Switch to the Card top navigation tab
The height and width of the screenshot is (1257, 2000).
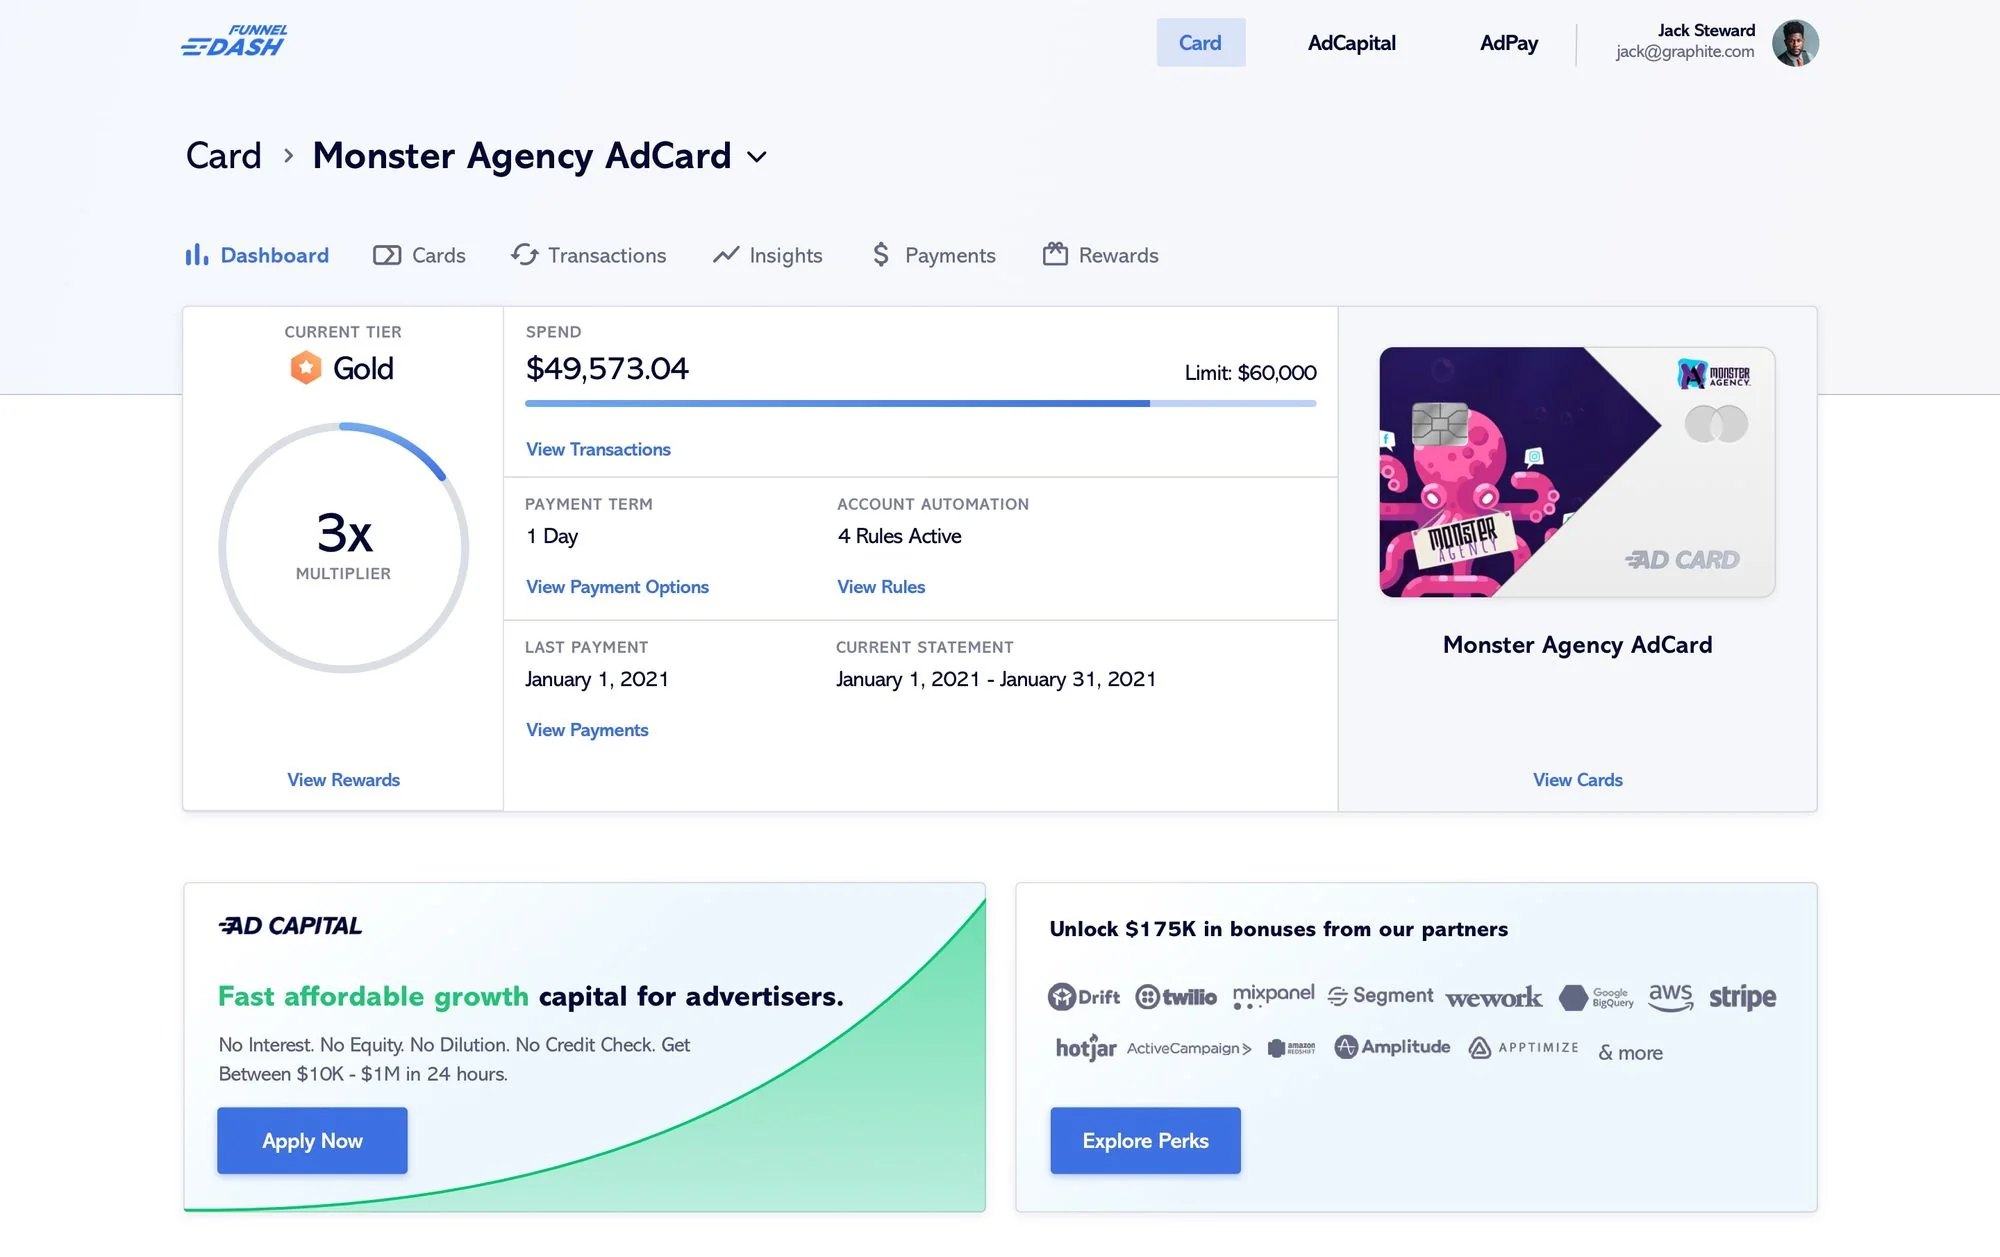coord(1200,43)
